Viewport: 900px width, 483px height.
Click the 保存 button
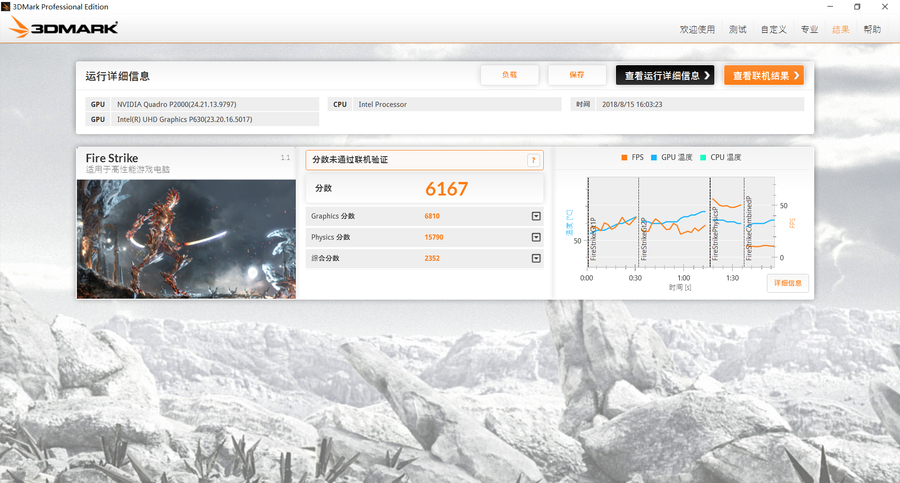tap(576, 75)
